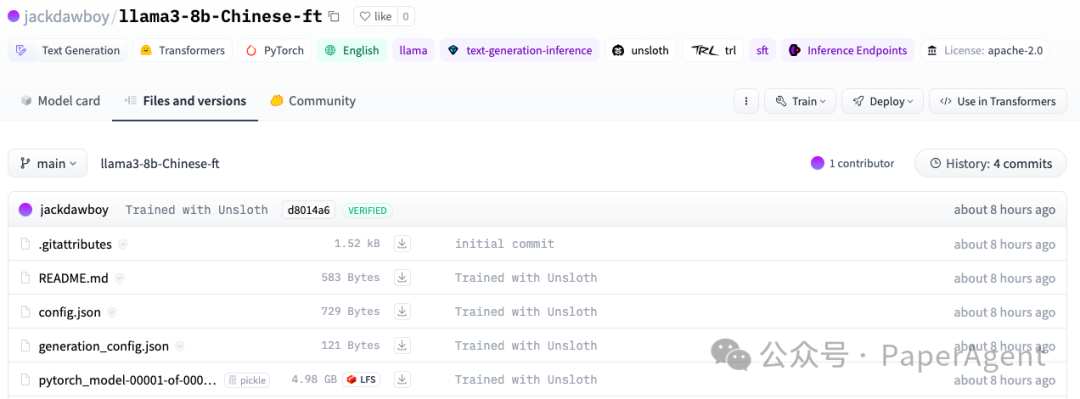Open commit hash d8014a6
Image resolution: width=1080 pixels, height=399 pixels.
(309, 209)
